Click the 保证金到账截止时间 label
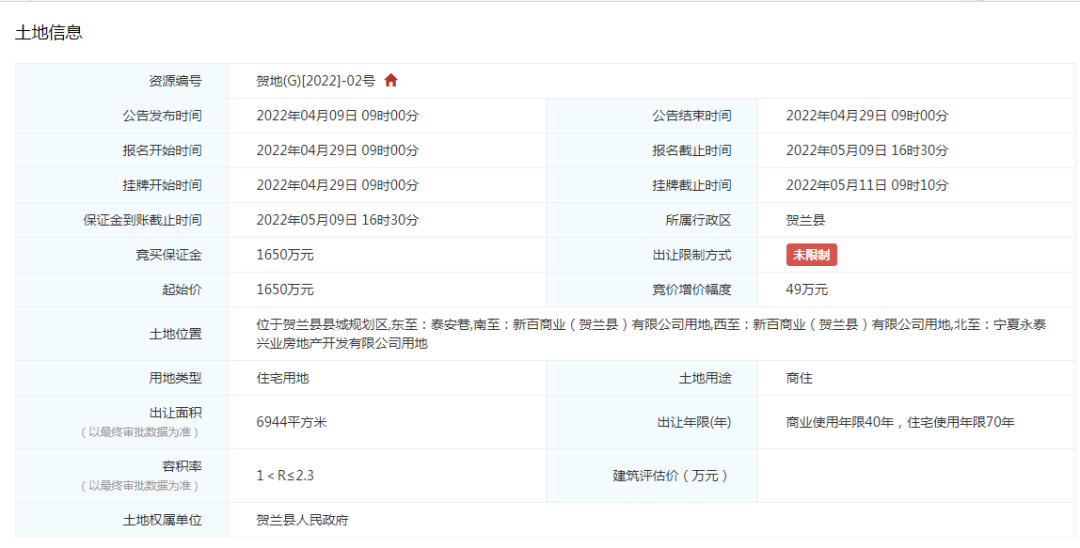 coord(143,220)
